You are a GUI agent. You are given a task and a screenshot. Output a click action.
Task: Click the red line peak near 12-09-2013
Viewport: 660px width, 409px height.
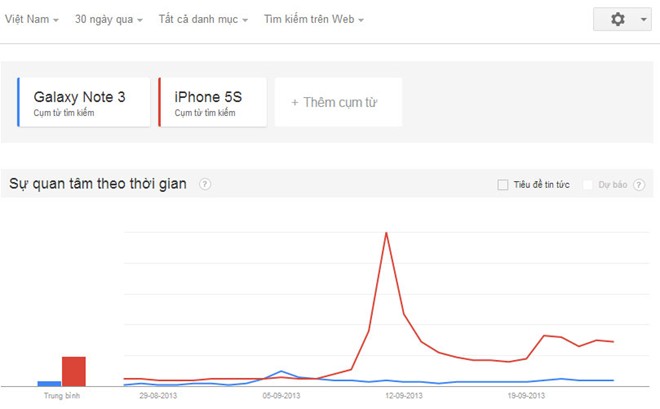pos(386,234)
